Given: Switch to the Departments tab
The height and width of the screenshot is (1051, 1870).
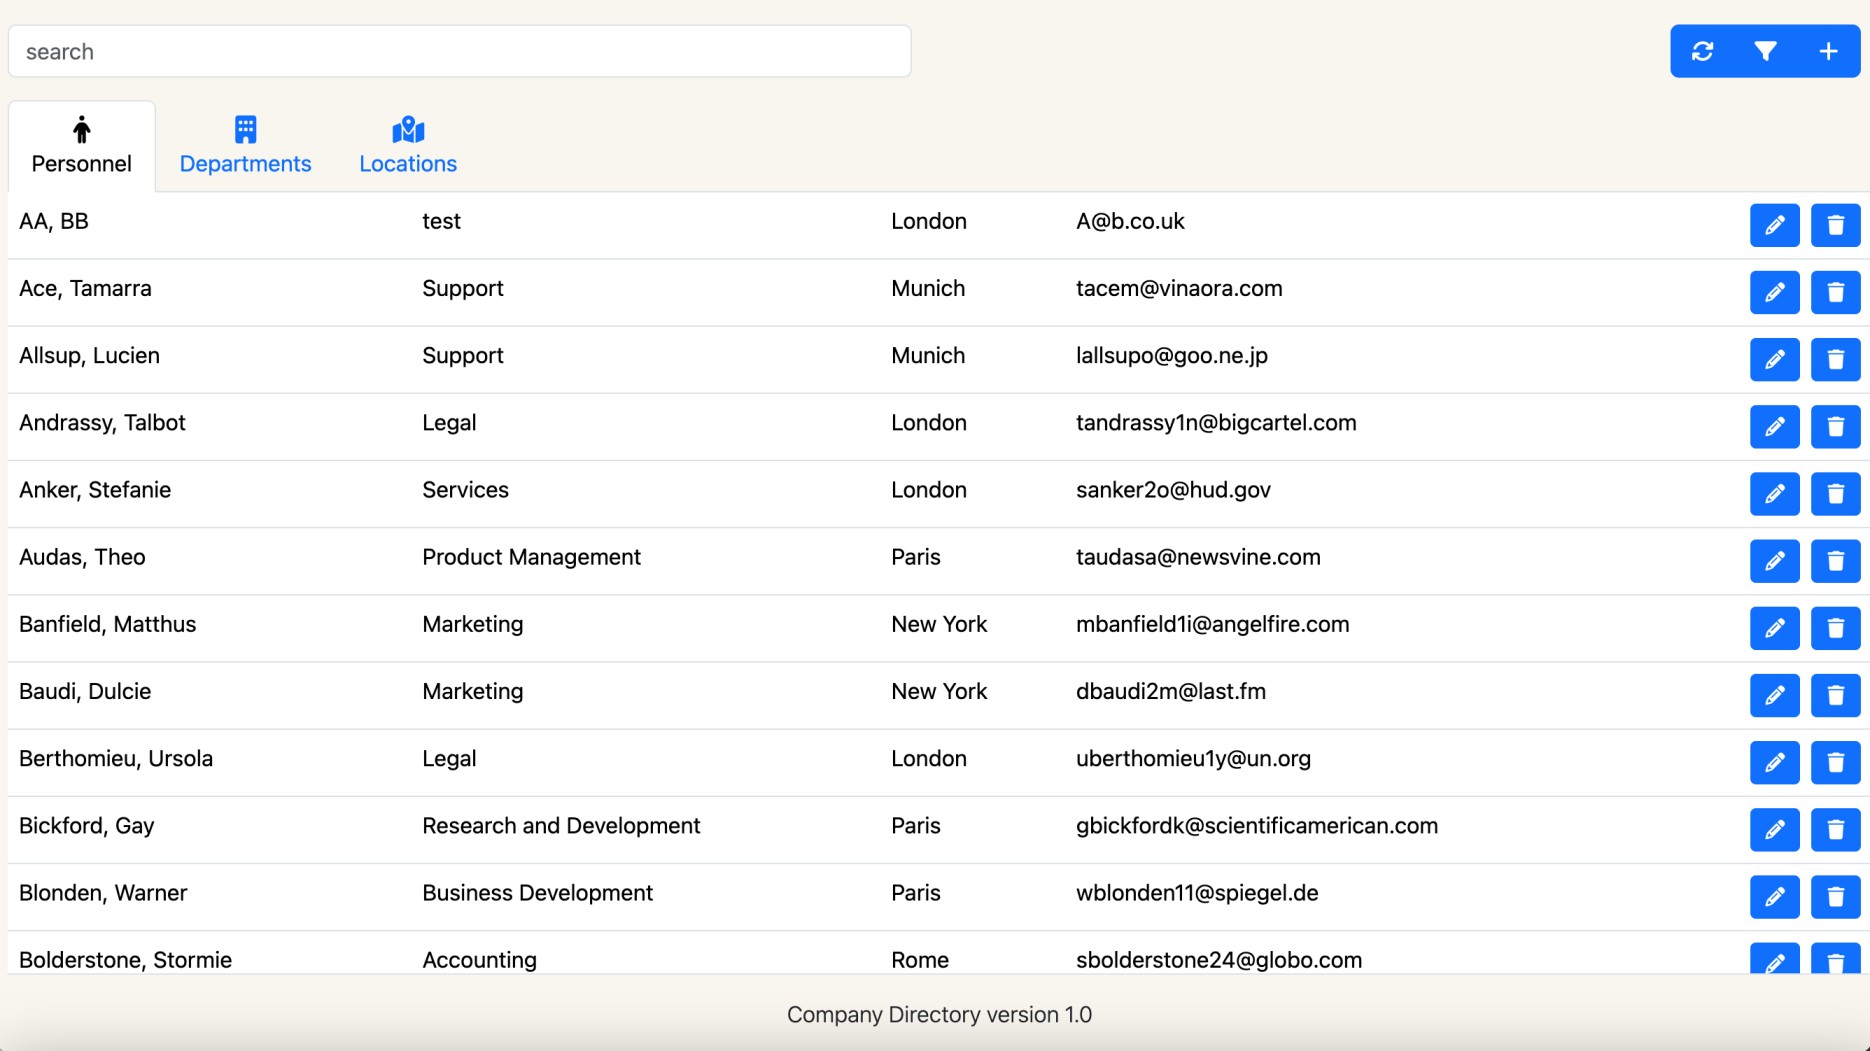Looking at the screenshot, I should (x=245, y=146).
